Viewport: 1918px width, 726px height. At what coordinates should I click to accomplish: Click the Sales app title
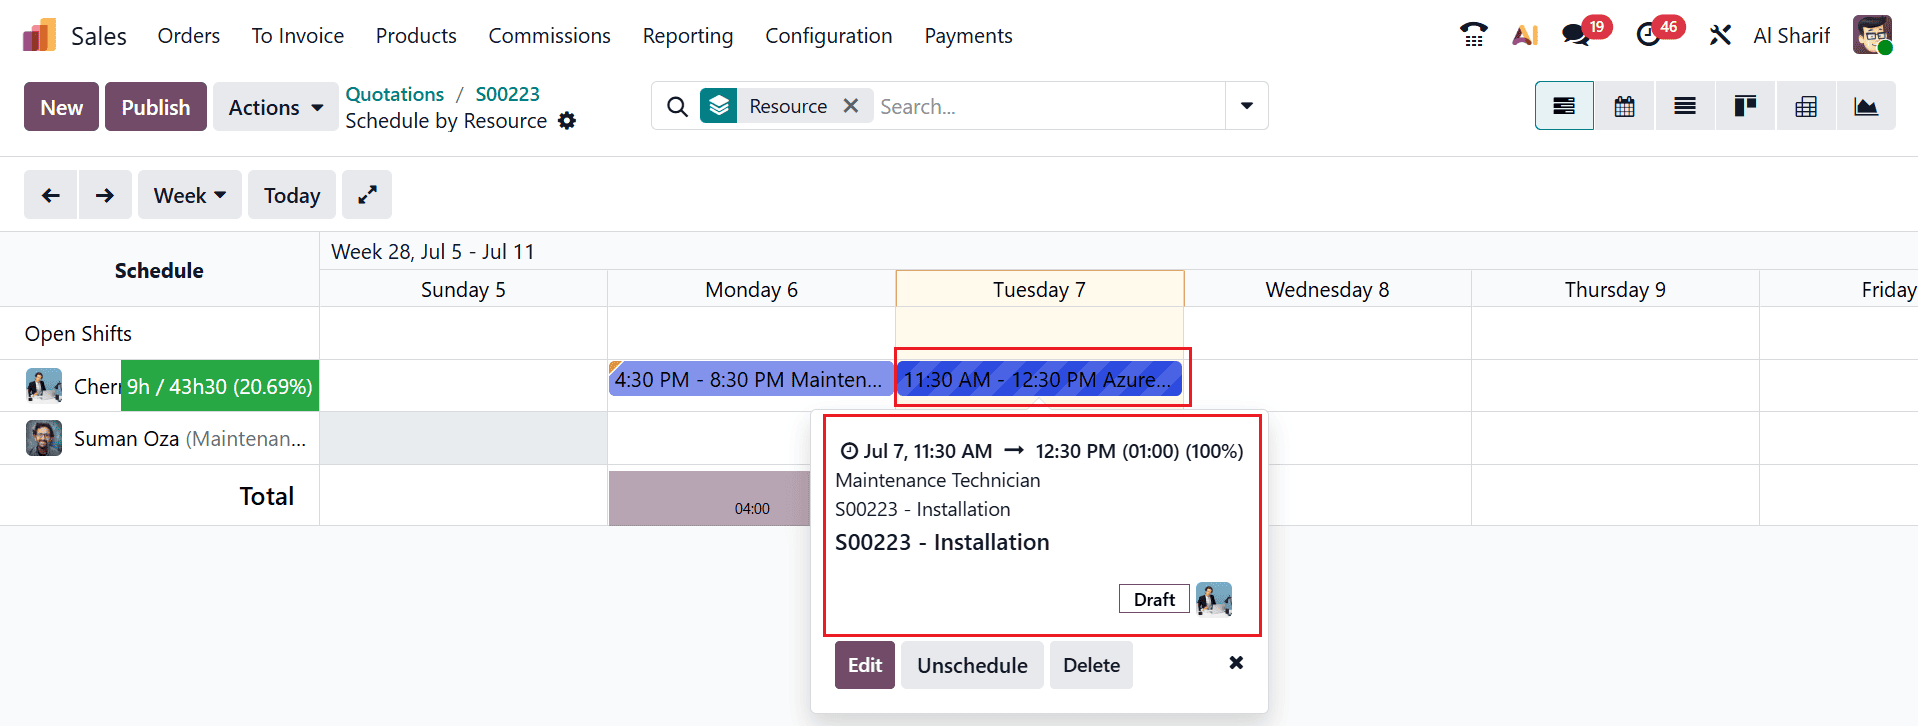[99, 36]
